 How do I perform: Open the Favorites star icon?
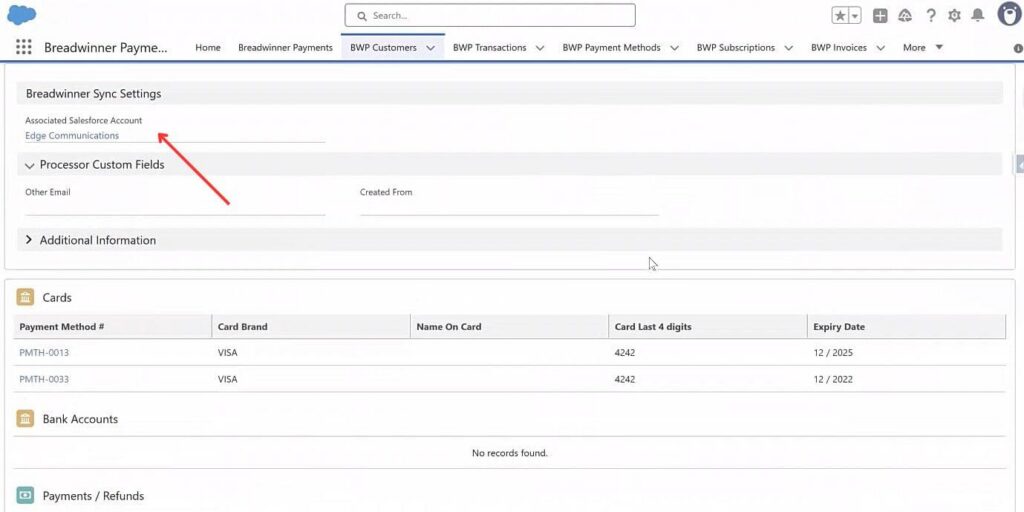coord(841,16)
